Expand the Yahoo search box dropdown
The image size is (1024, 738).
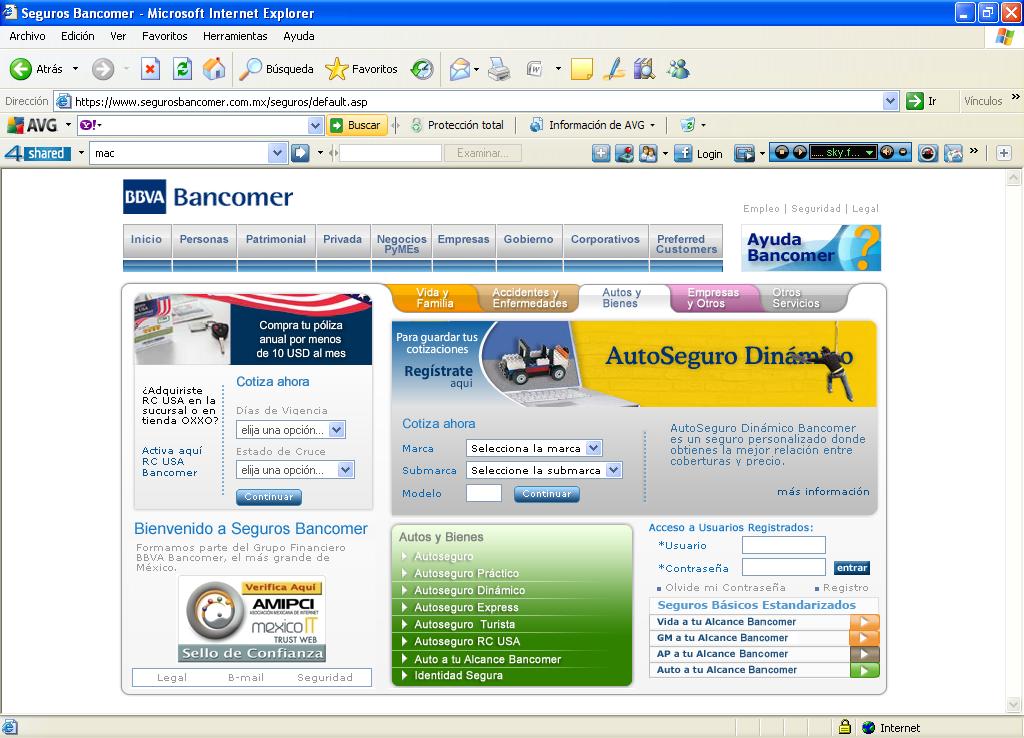[315, 125]
